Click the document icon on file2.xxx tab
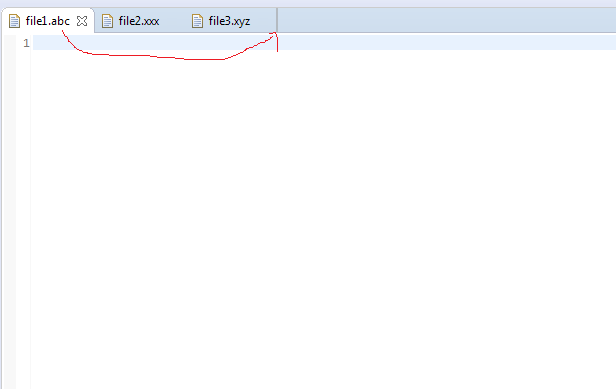 tap(107, 21)
